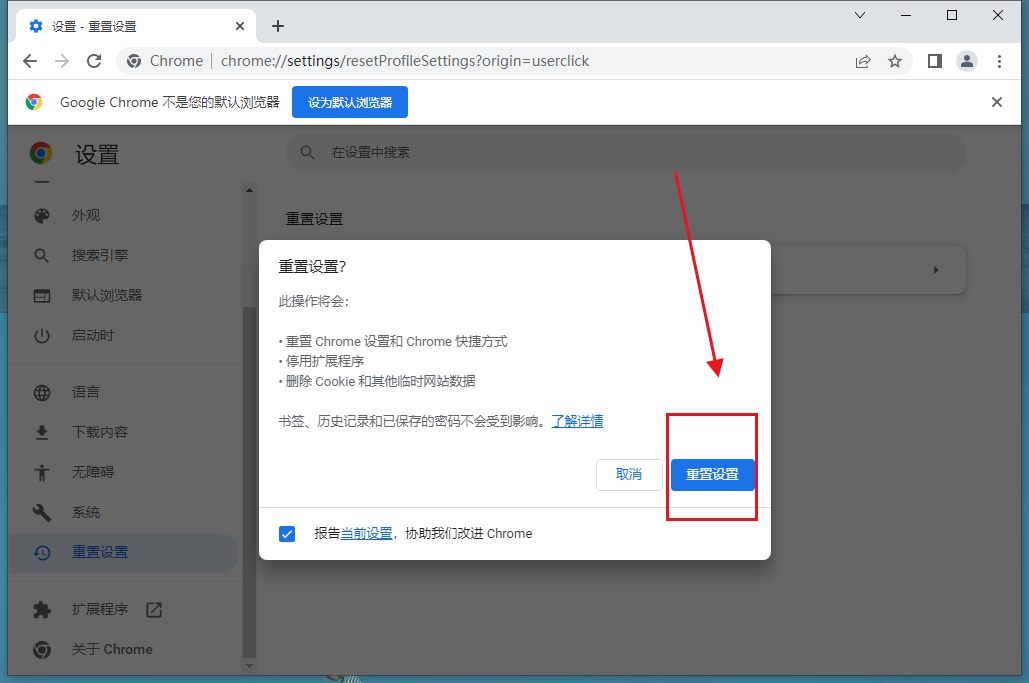Open 关于 Chrome in the sidebar

(x=123, y=650)
